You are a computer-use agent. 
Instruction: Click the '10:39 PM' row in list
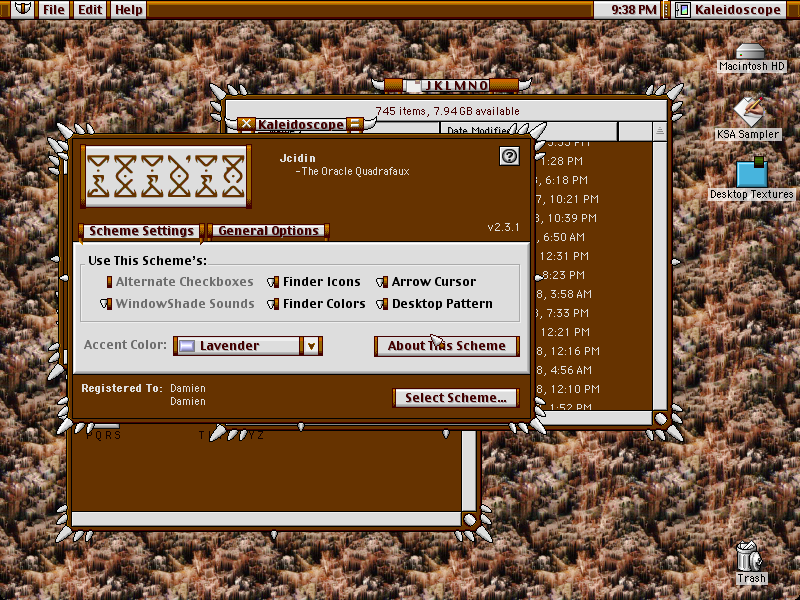point(566,218)
